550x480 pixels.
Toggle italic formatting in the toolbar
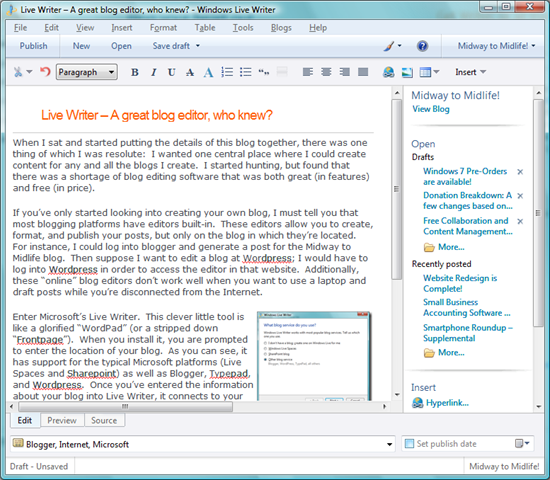[x=153, y=73]
